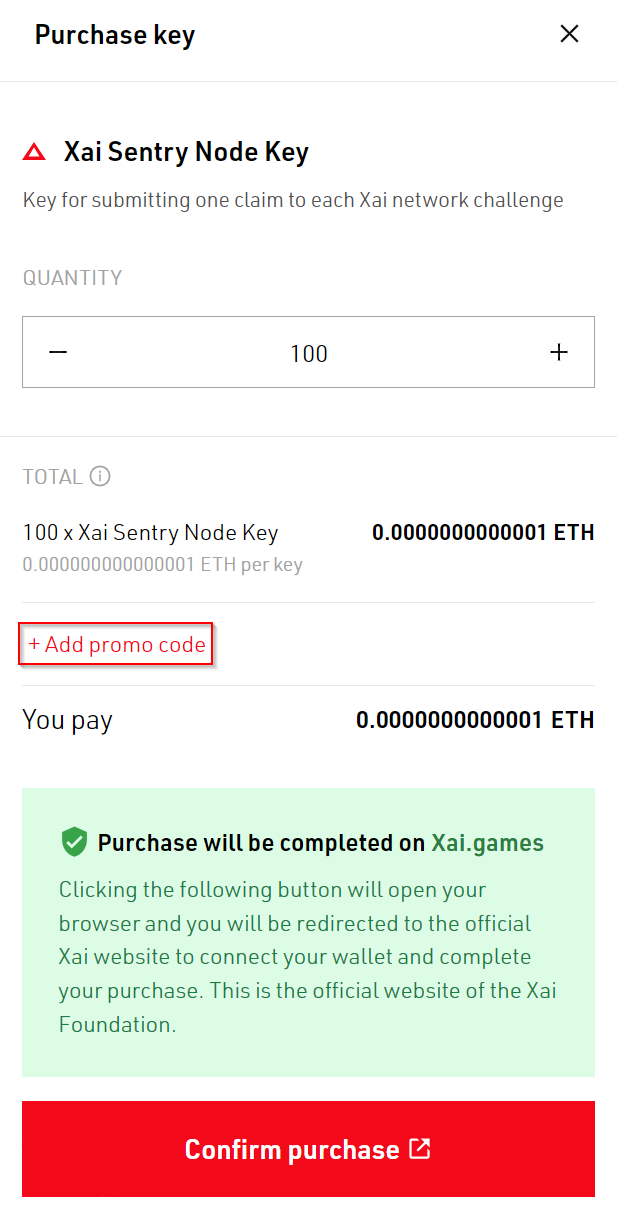The width and height of the screenshot is (617, 1214).
Task: Select the Xai Sentry Node Key heading
Action: point(186,152)
